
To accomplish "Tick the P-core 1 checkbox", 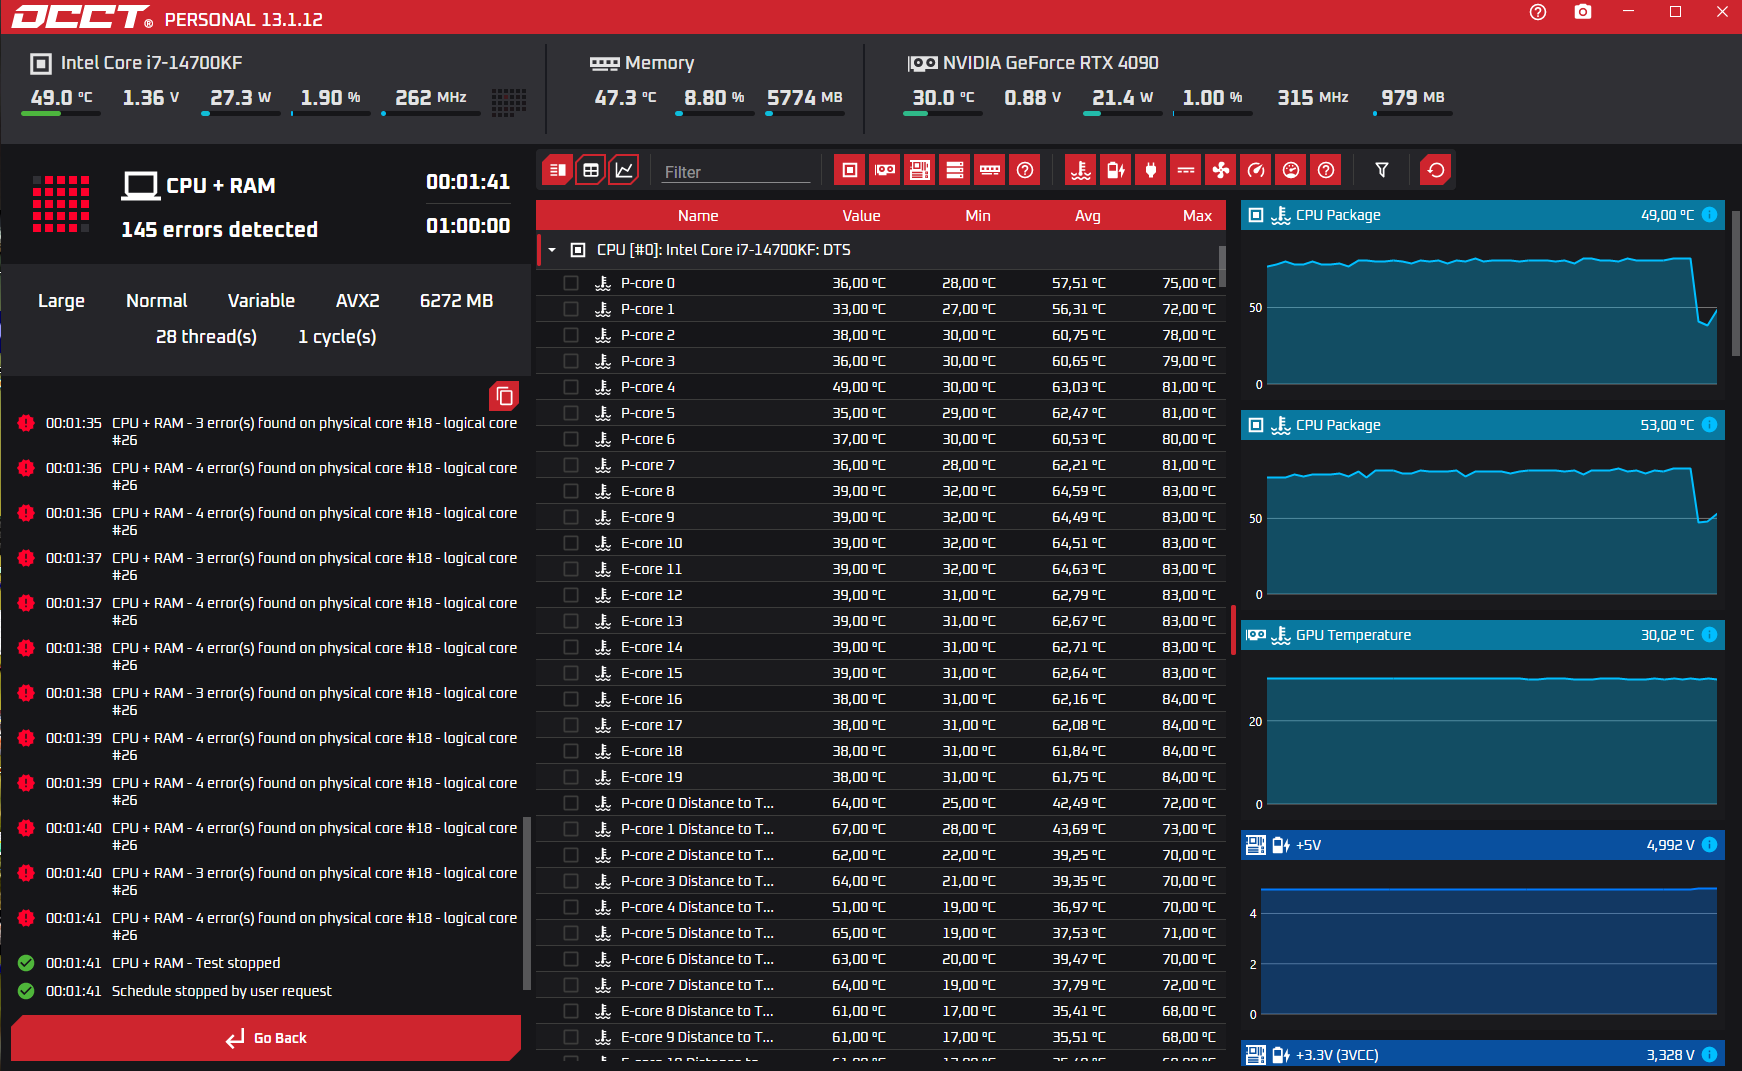I will click(571, 309).
